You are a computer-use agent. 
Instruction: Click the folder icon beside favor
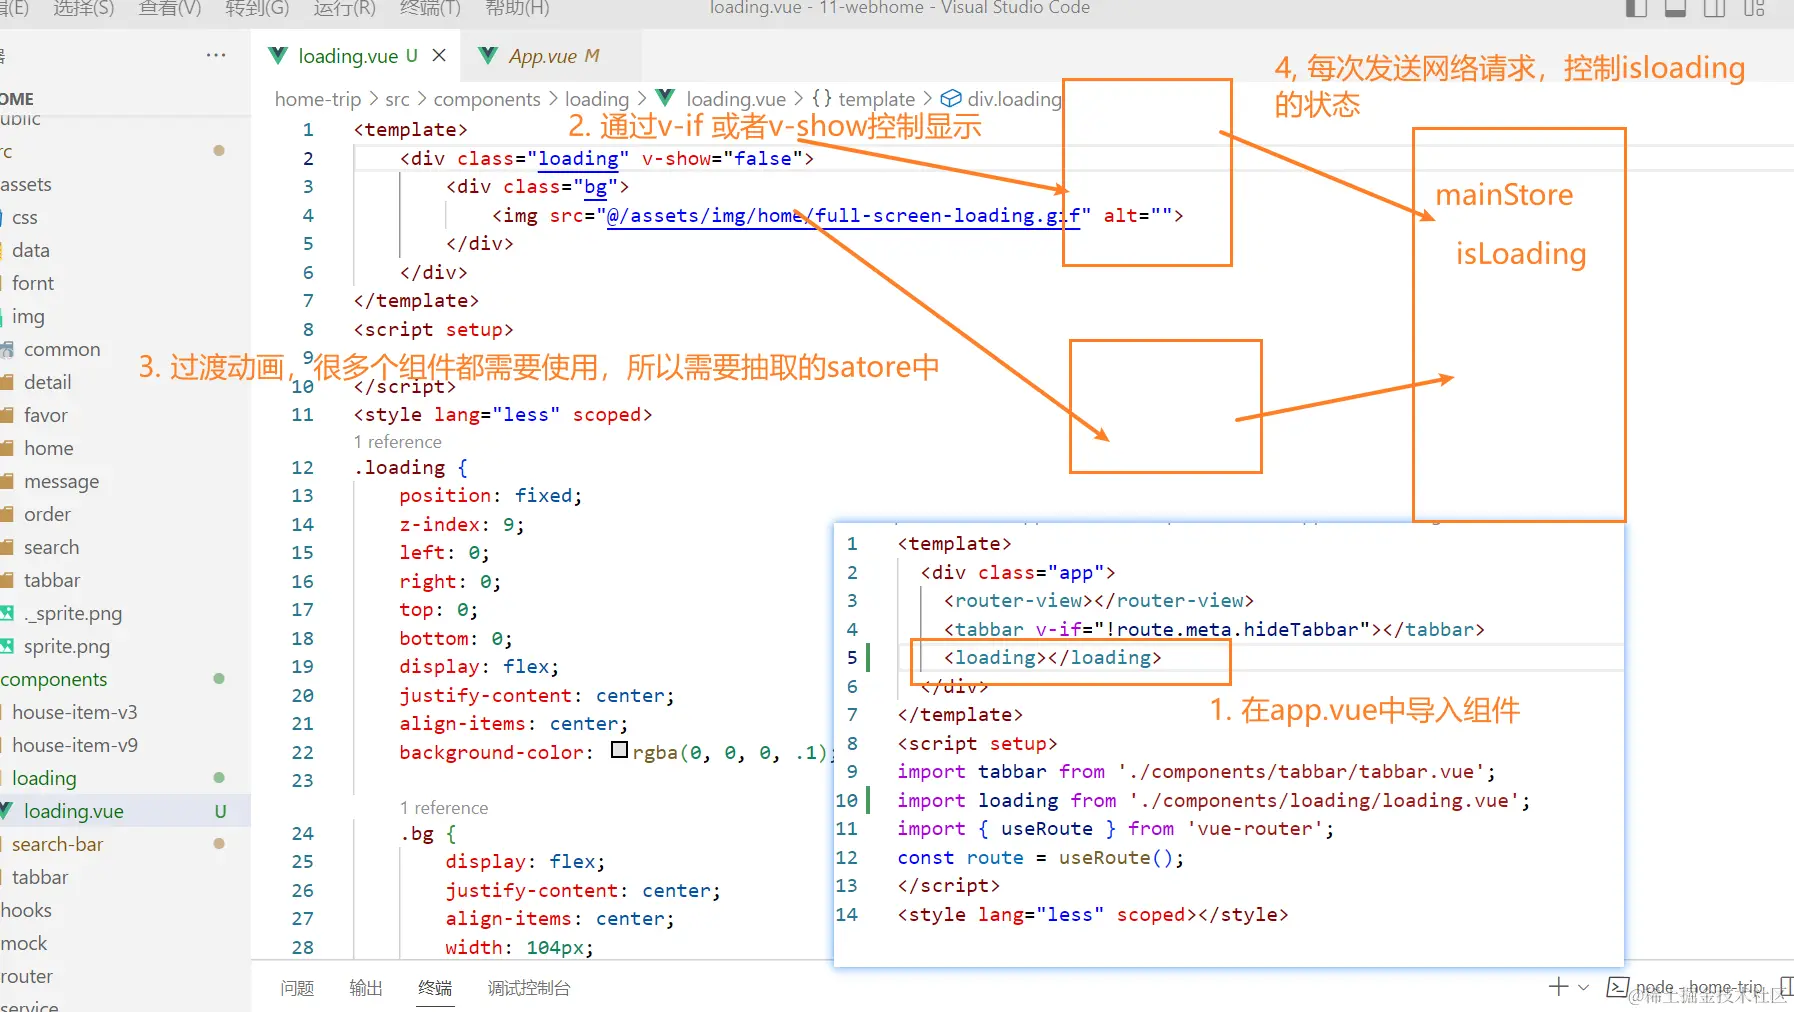7,415
